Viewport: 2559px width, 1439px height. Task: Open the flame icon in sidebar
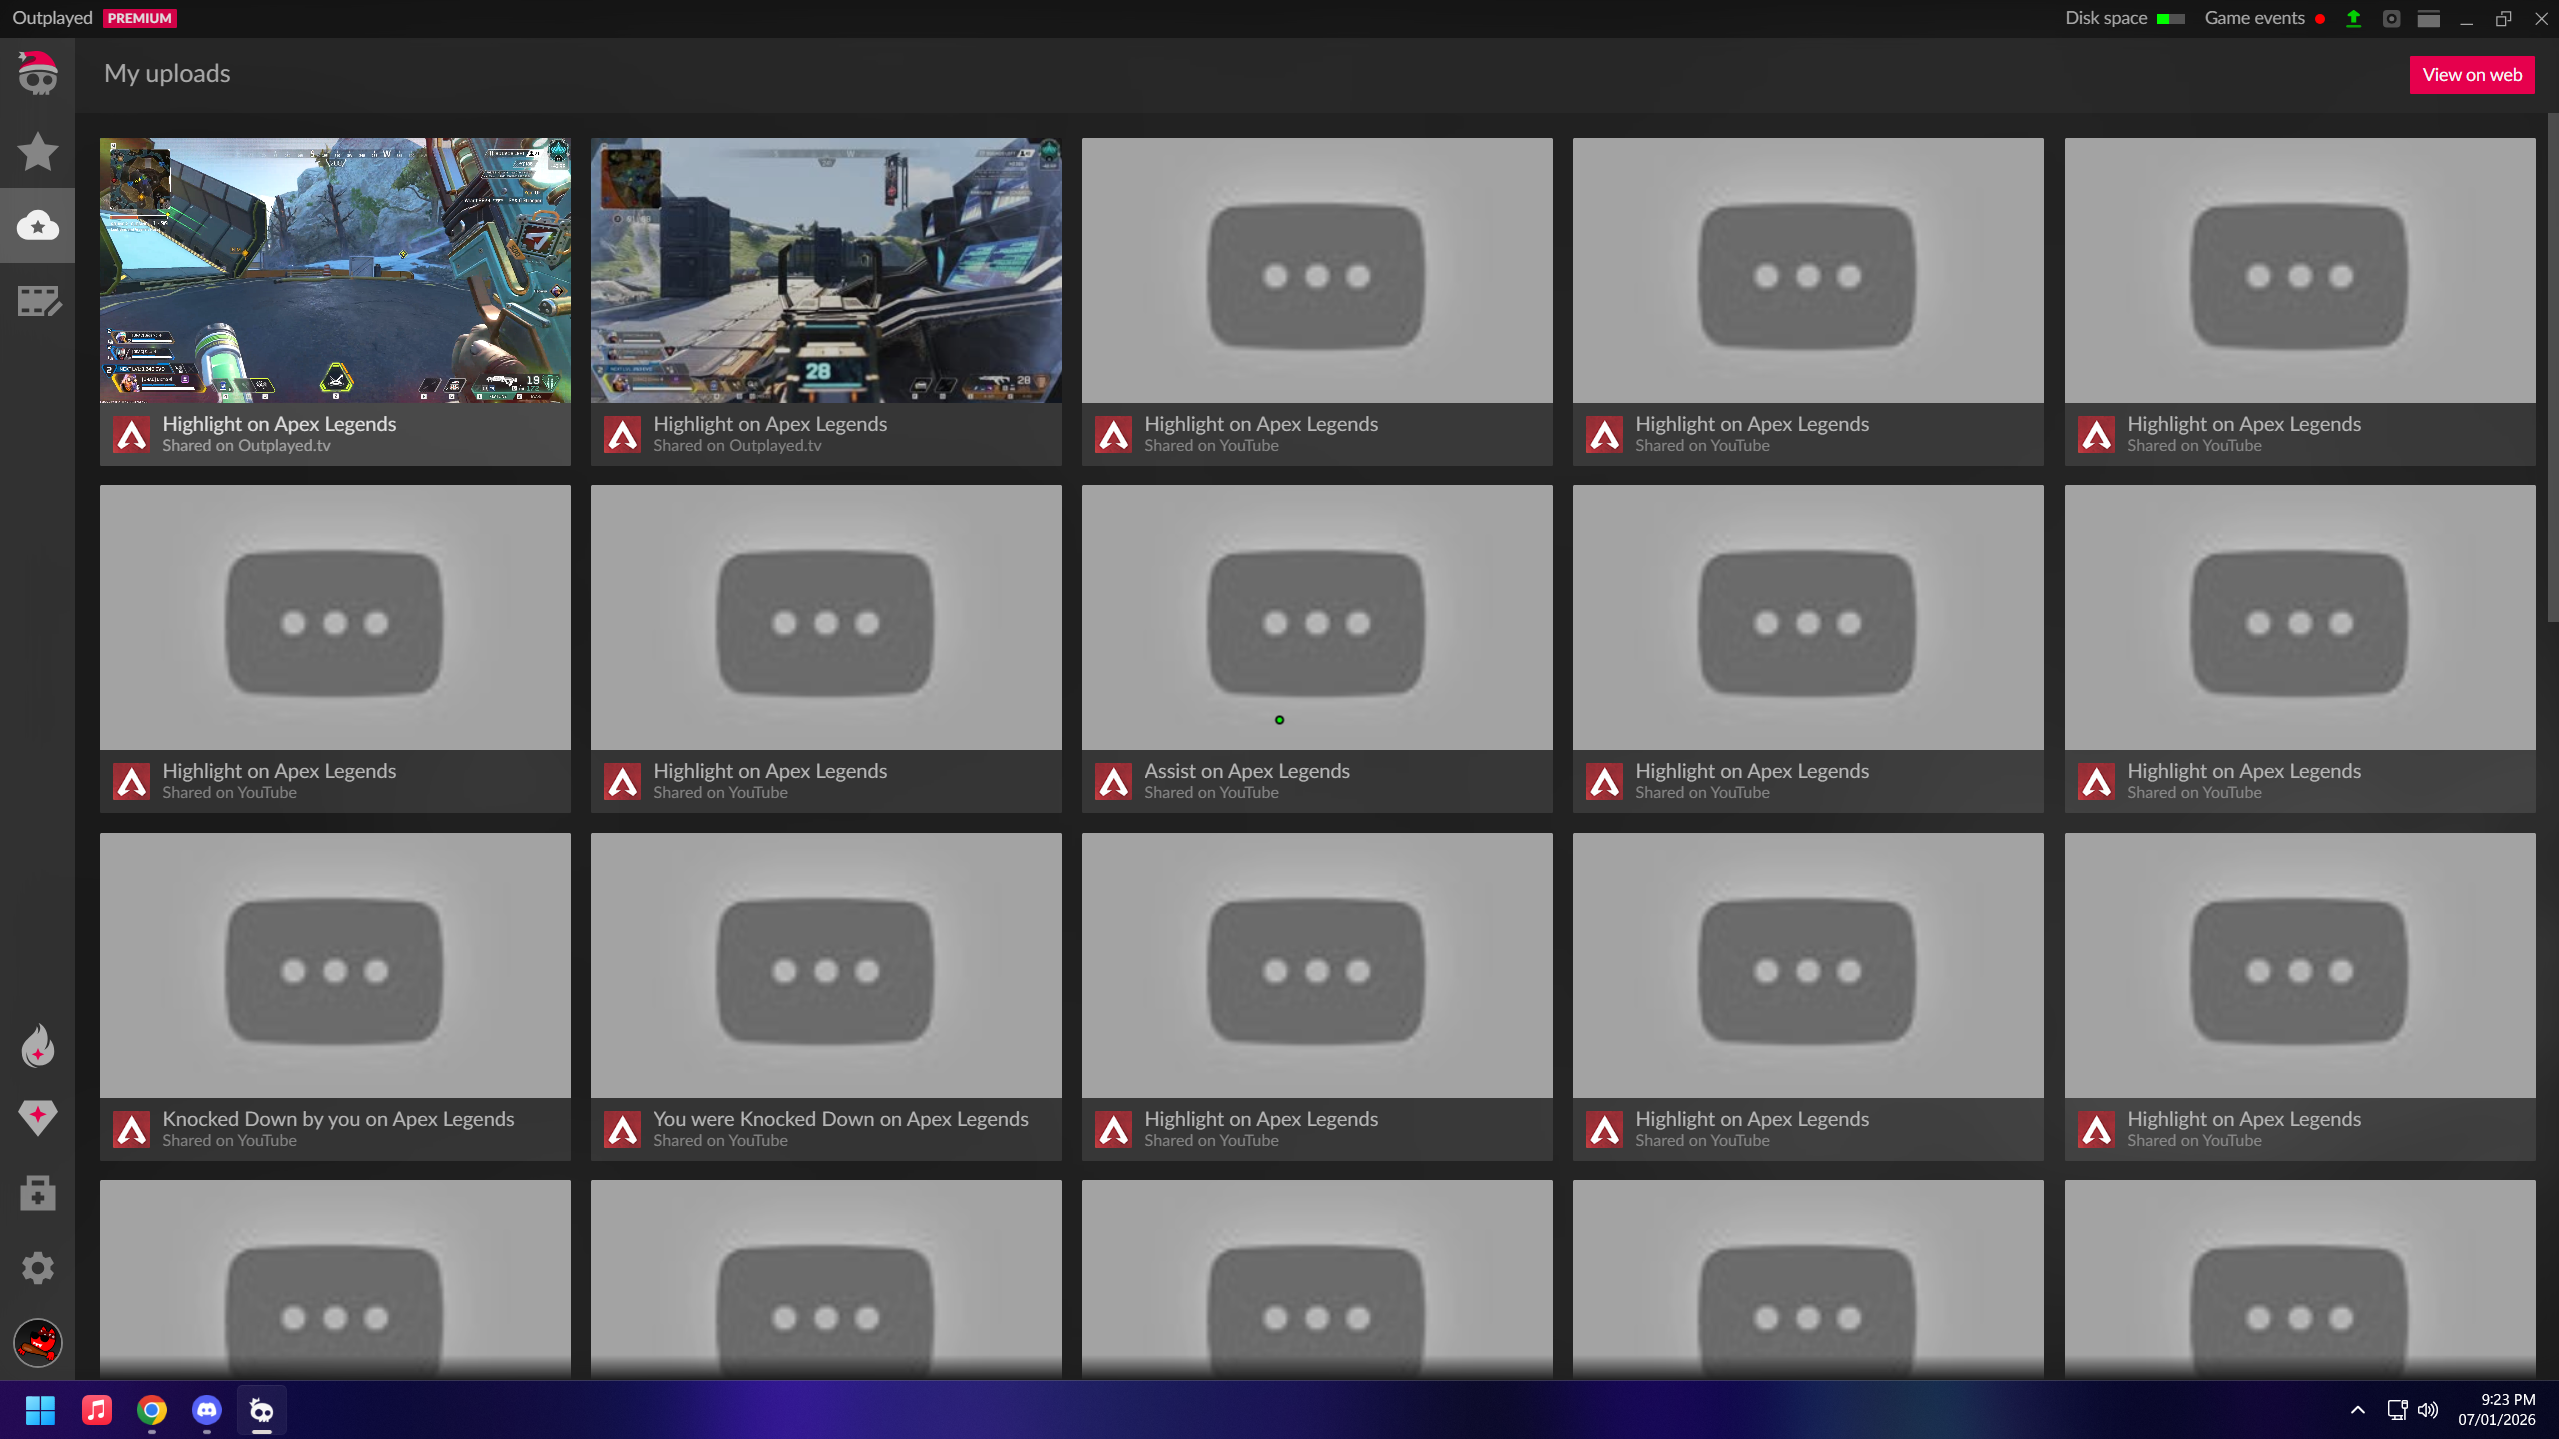pyautogui.click(x=37, y=1046)
